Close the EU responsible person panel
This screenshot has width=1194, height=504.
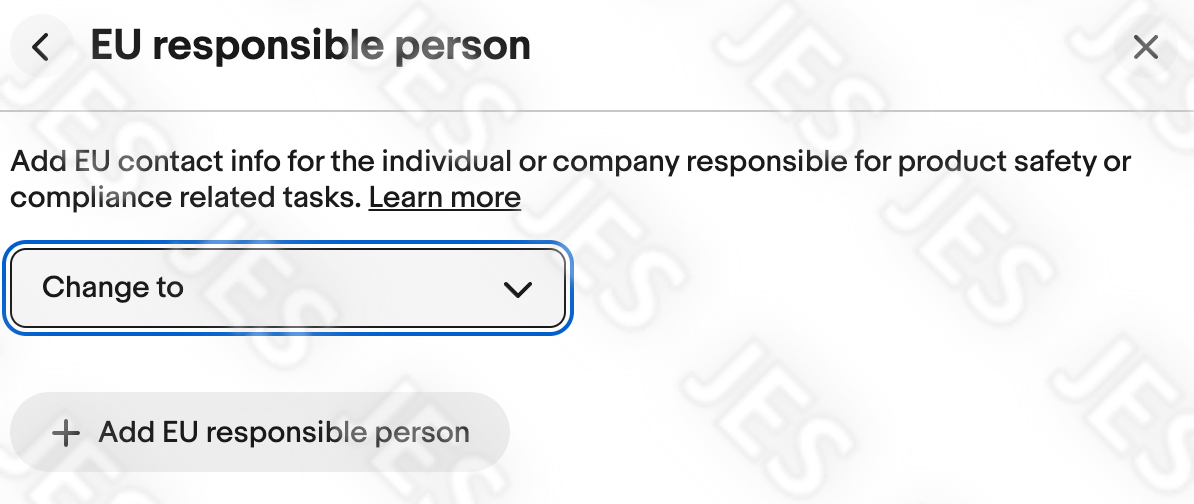pos(1145,47)
